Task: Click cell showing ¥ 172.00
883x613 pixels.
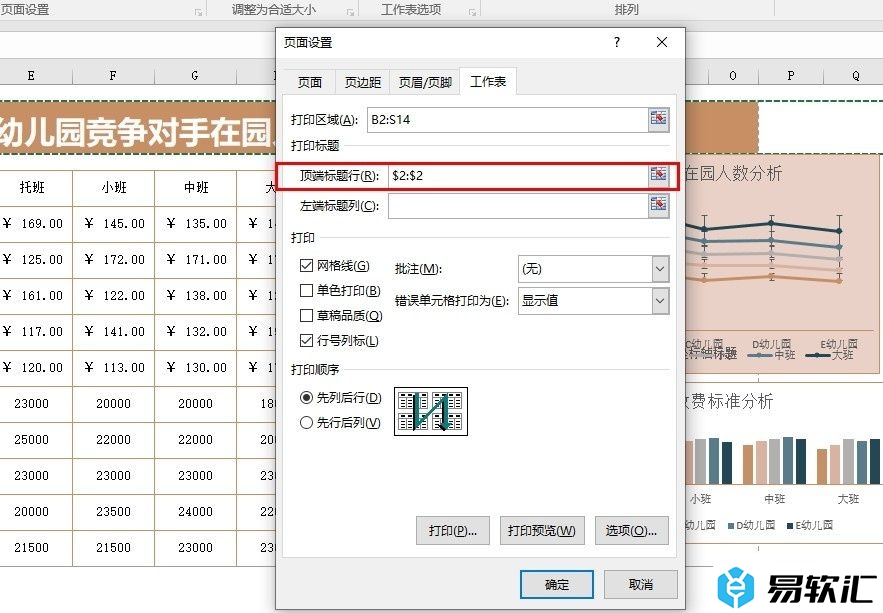Action: (113, 259)
